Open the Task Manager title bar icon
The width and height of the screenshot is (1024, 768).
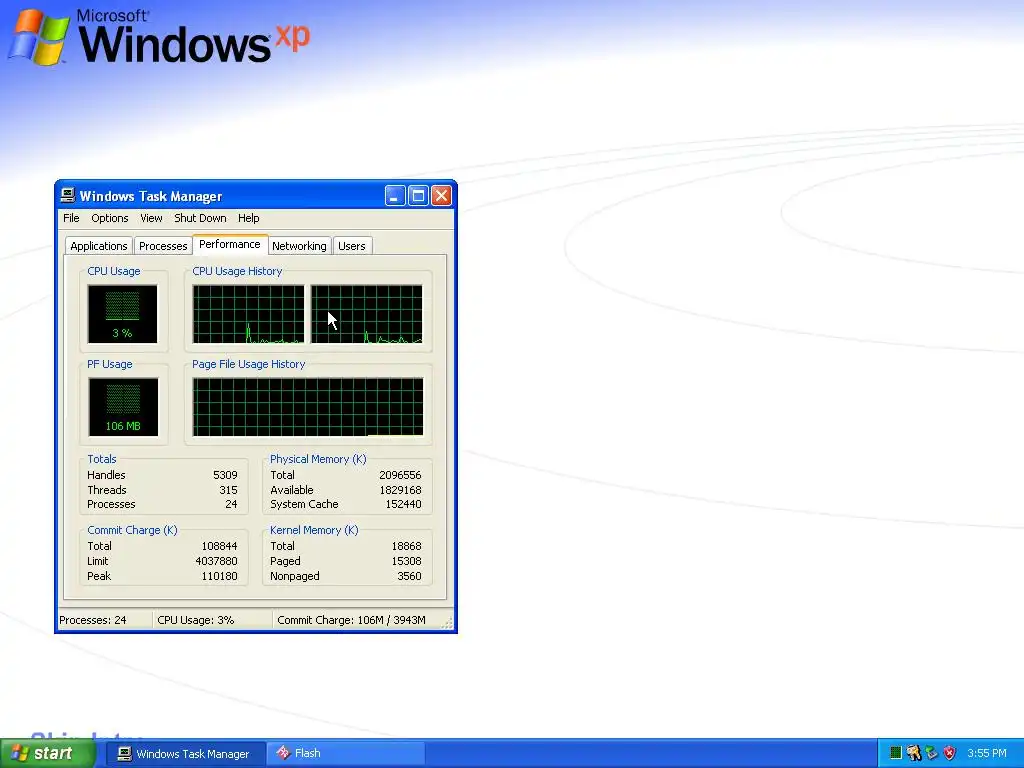coord(67,195)
